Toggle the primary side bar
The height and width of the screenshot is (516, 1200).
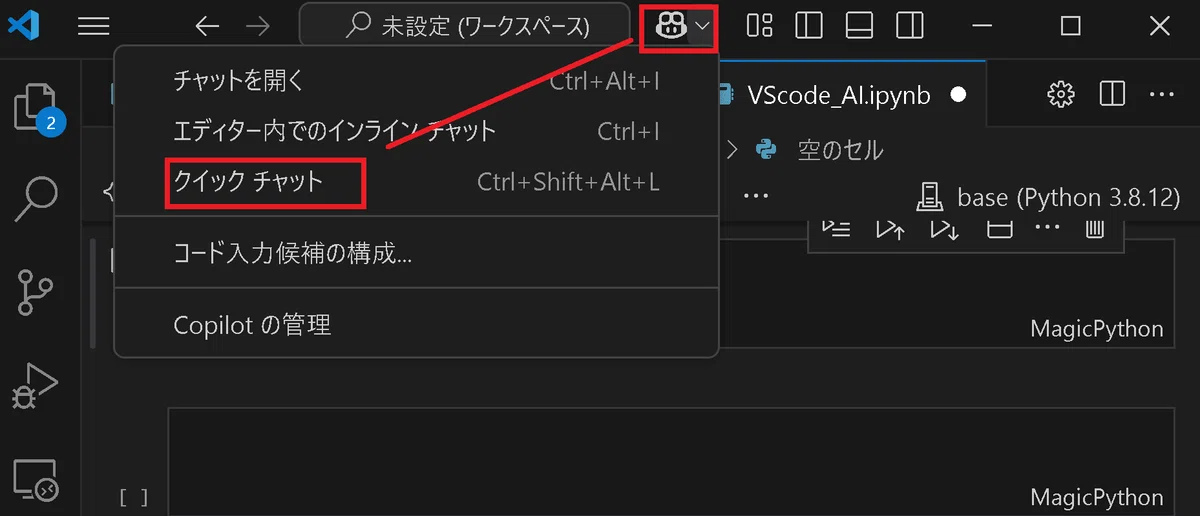809,27
